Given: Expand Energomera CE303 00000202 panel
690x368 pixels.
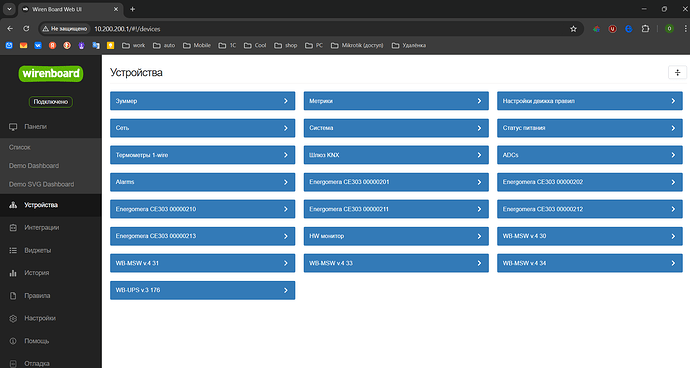Looking at the screenshot, I should [590, 182].
